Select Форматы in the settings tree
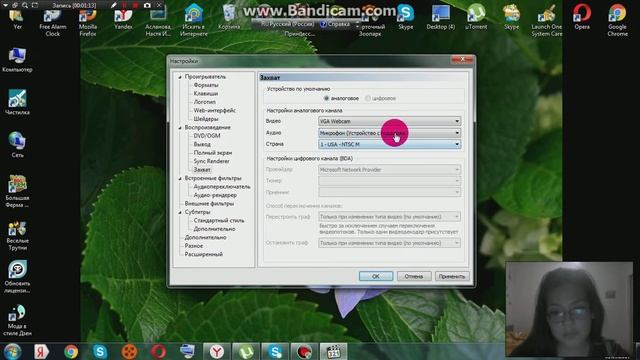This screenshot has height=360, width=640. pos(206,85)
